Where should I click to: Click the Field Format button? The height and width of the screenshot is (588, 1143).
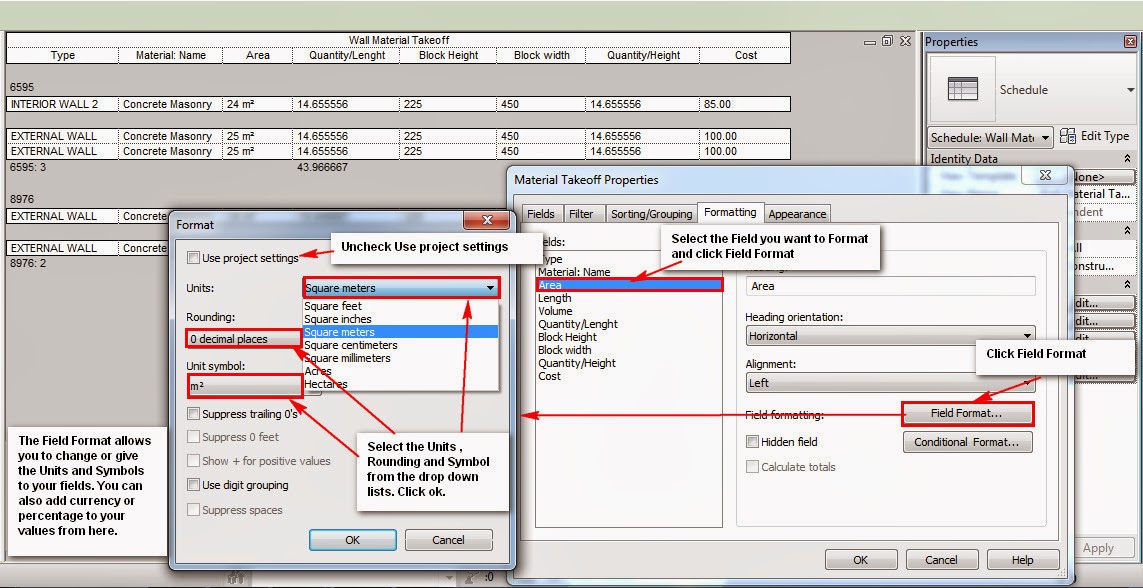click(967, 413)
